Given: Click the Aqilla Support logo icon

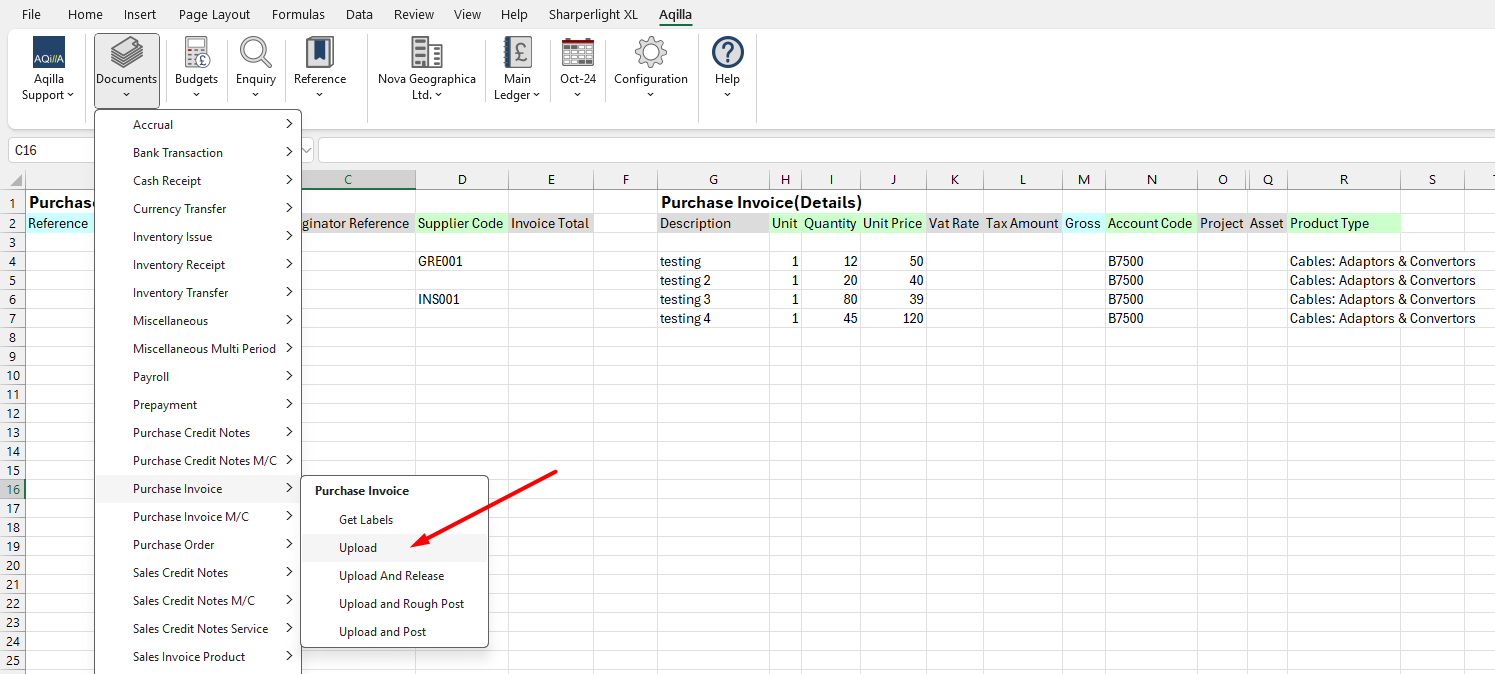Looking at the screenshot, I should [x=48, y=53].
